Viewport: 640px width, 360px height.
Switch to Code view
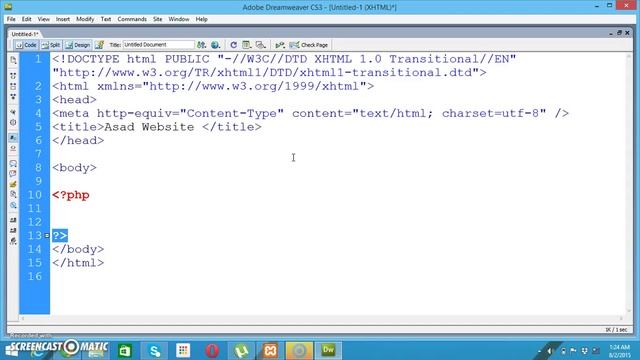[26, 45]
